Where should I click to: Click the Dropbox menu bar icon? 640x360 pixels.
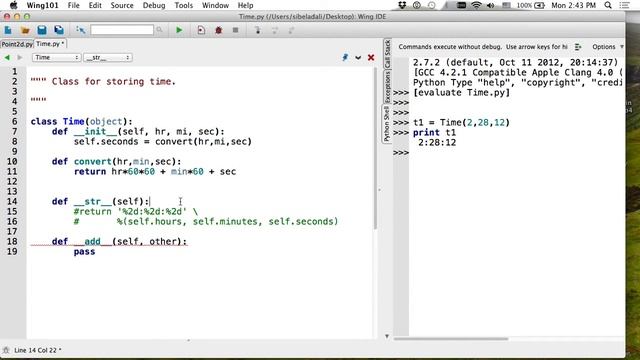click(x=402, y=5)
